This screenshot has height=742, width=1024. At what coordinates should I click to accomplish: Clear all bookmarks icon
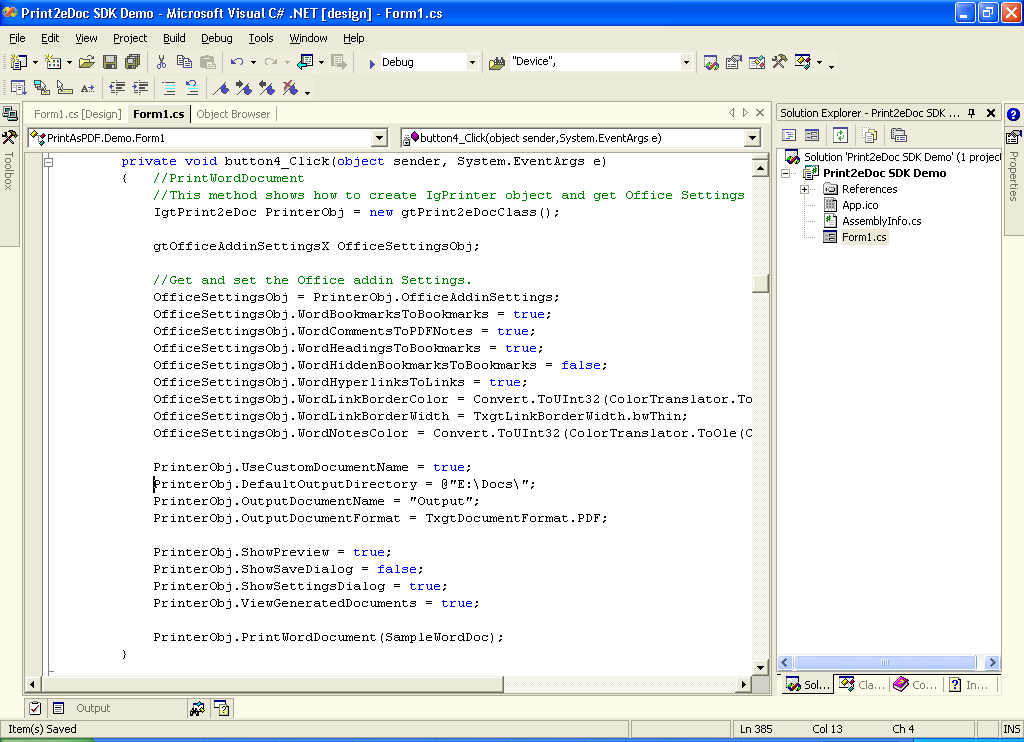[x=290, y=88]
